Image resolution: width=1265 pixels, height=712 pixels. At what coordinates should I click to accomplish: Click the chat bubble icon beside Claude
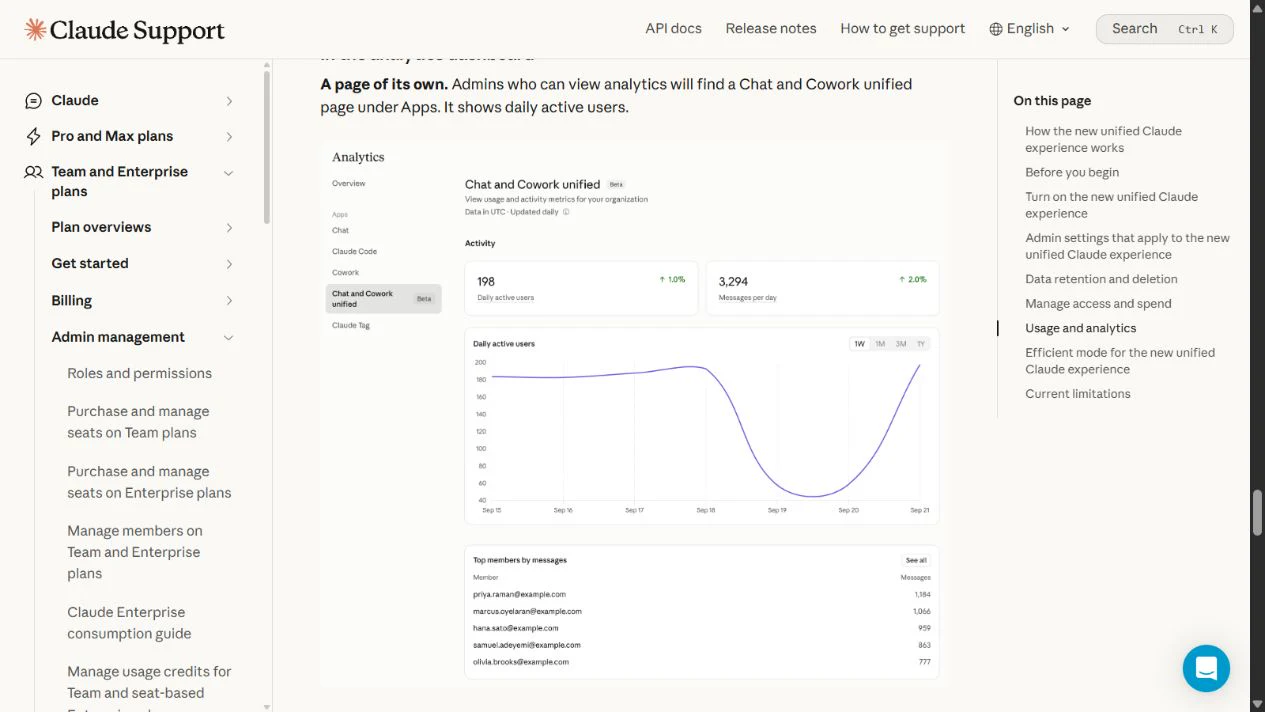click(x=34, y=101)
